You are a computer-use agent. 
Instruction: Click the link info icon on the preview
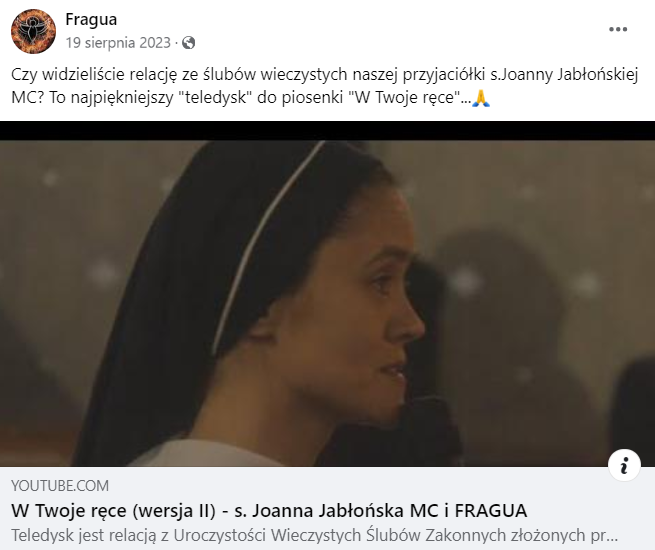tap(625, 465)
